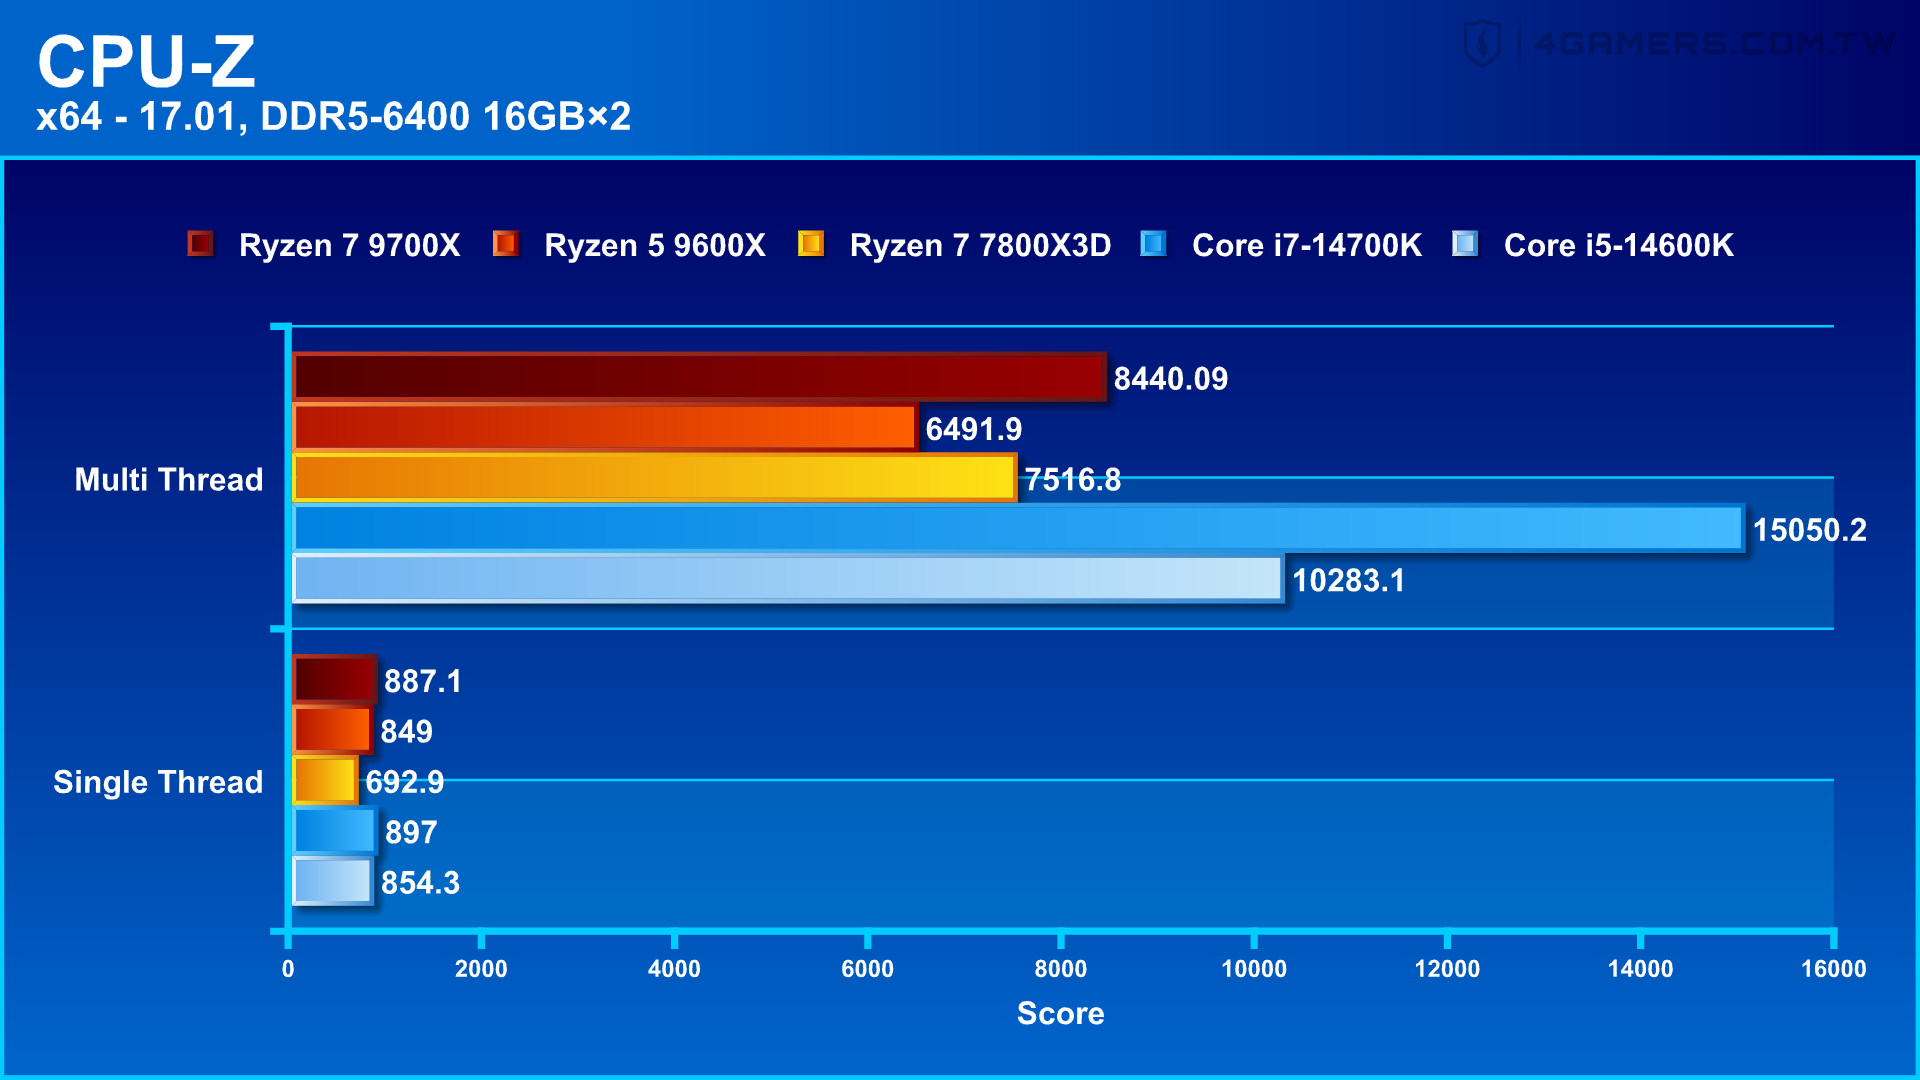Click the Score axis title
The width and height of the screenshot is (1920, 1080).
(x=1061, y=1014)
